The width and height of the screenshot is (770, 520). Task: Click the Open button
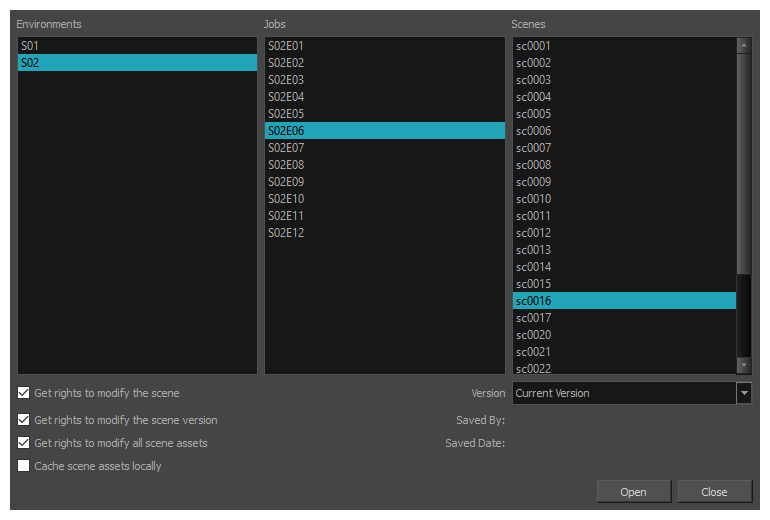click(633, 492)
